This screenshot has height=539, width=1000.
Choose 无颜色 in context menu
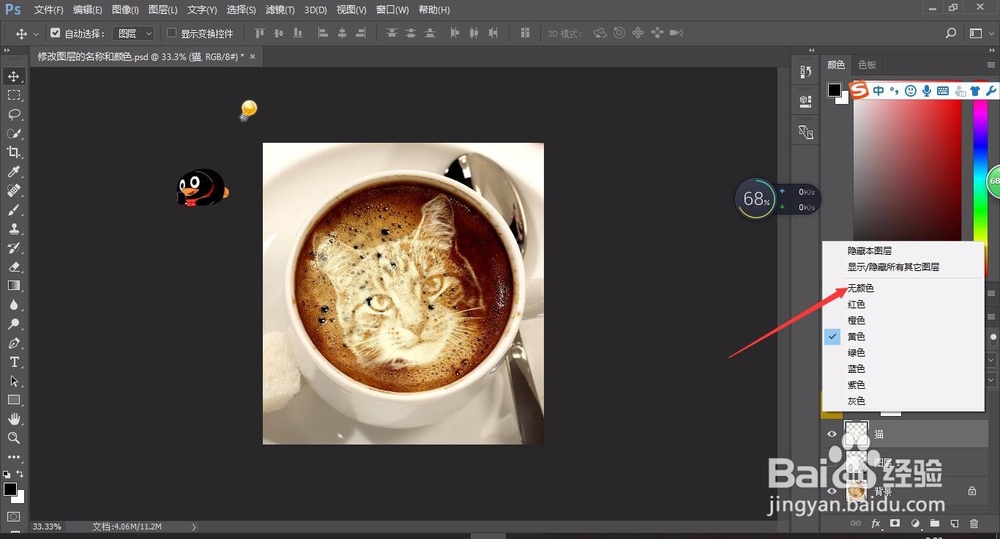tap(860, 288)
